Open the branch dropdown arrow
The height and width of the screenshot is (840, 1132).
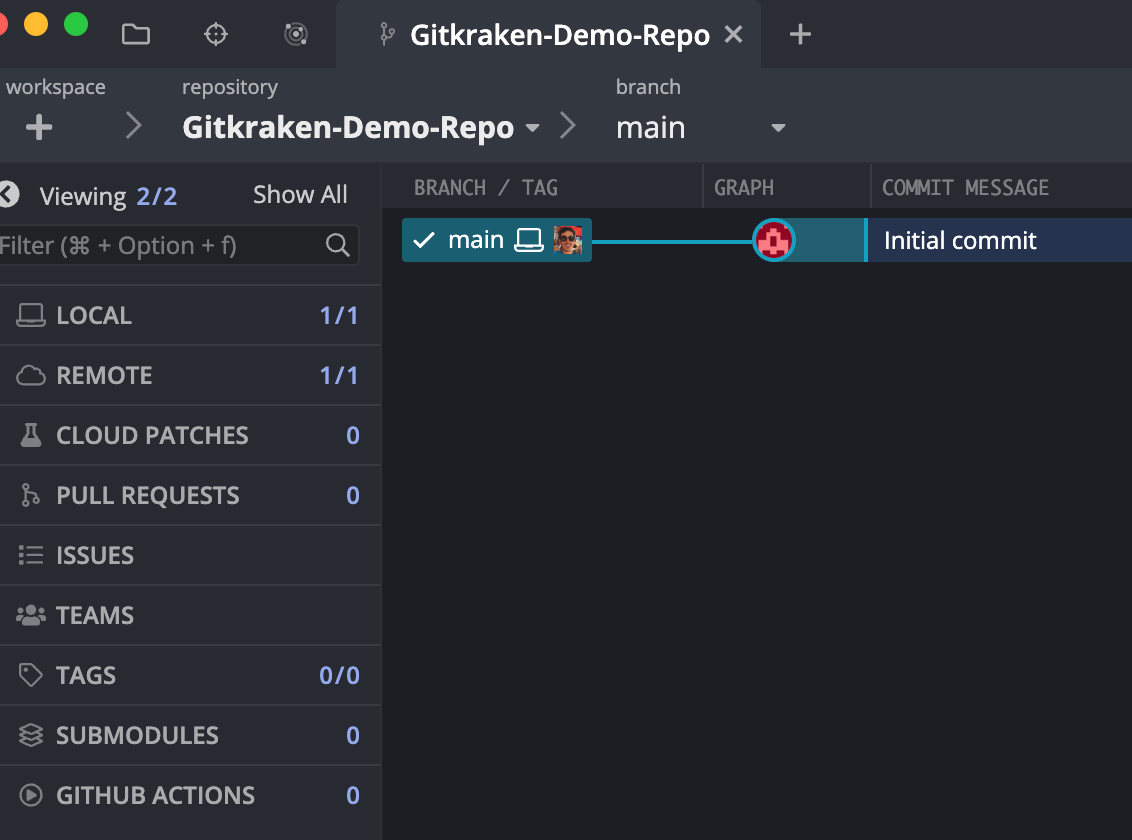778,128
